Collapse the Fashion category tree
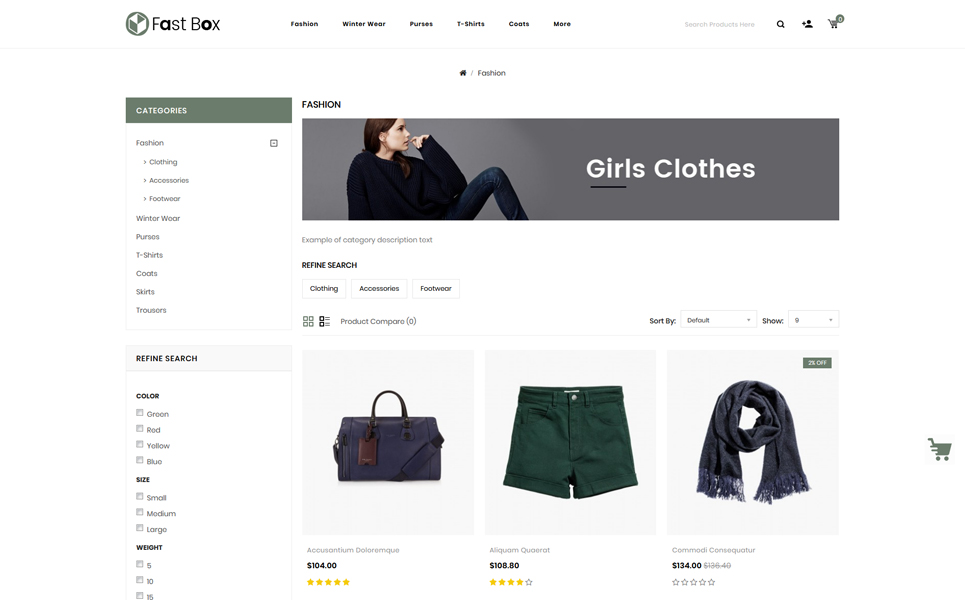 [x=274, y=143]
